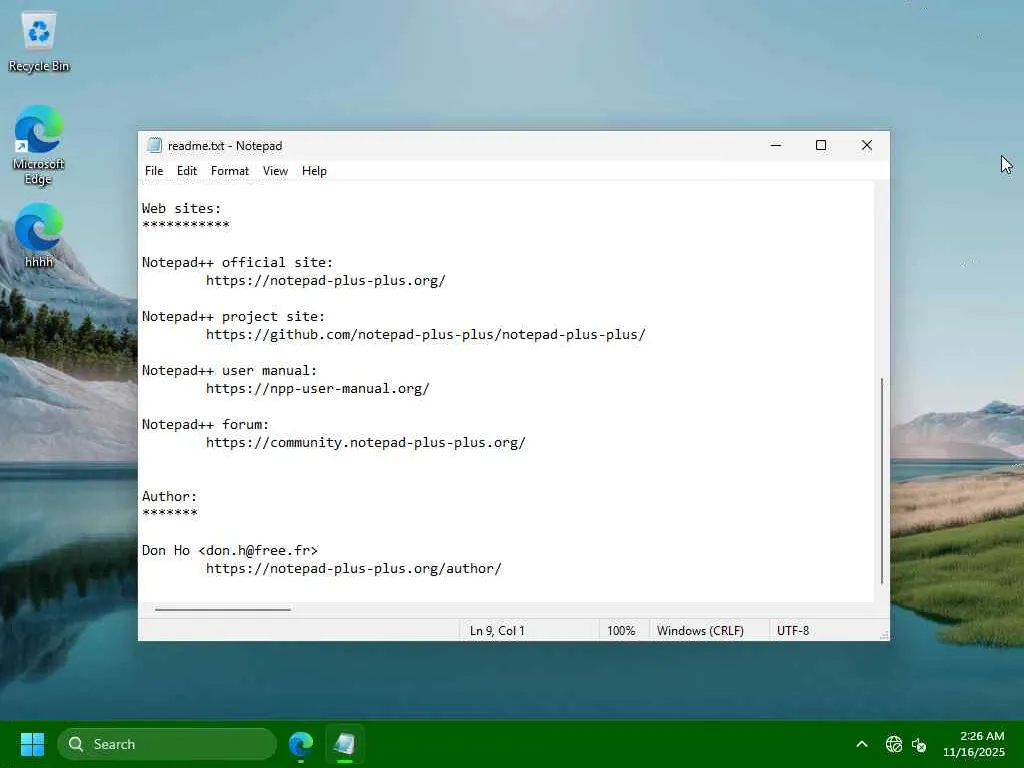Open the File menu
Image resolution: width=1024 pixels, height=768 pixels.
pos(154,170)
